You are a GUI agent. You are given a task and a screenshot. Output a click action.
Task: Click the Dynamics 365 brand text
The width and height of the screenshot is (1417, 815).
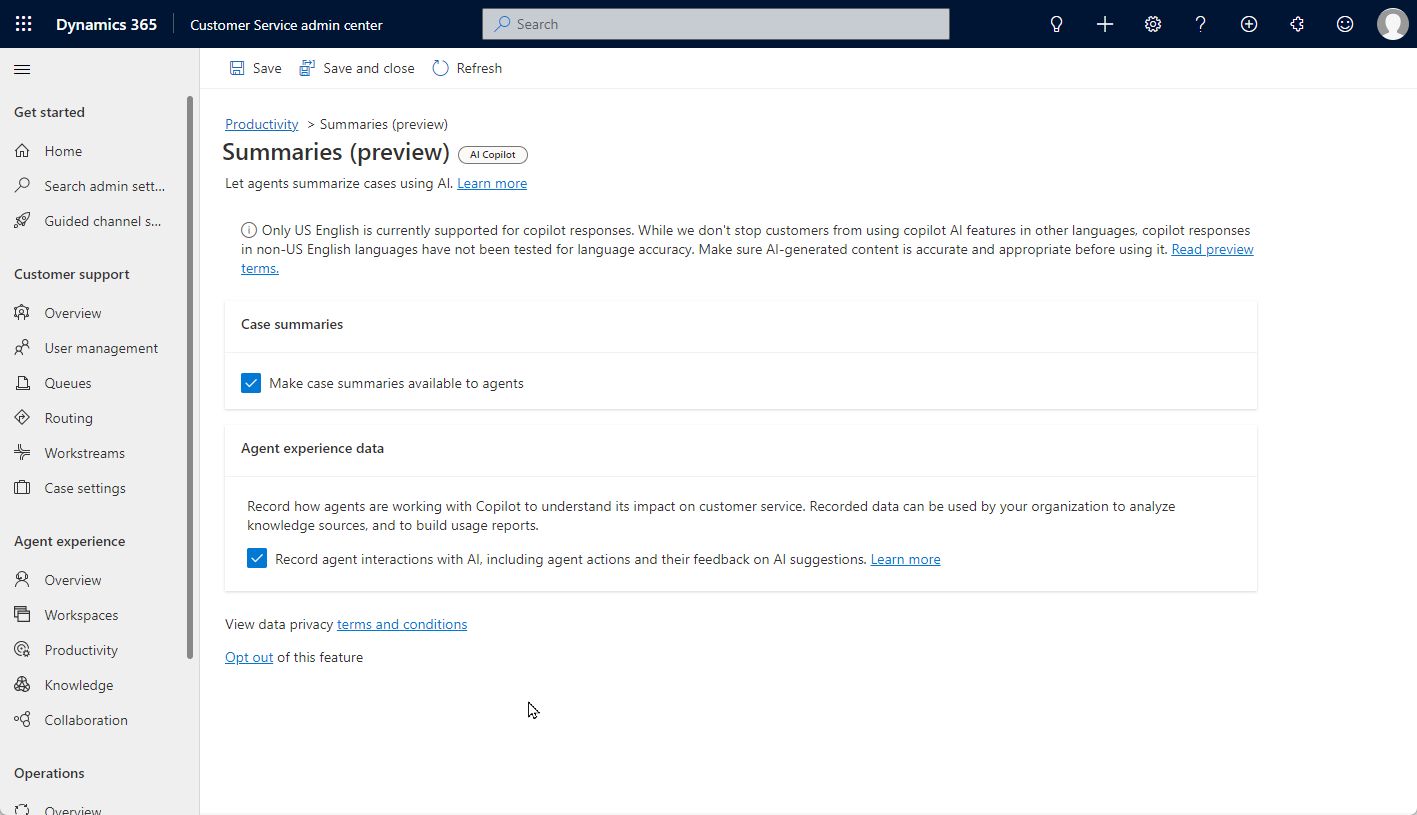[x=106, y=24]
